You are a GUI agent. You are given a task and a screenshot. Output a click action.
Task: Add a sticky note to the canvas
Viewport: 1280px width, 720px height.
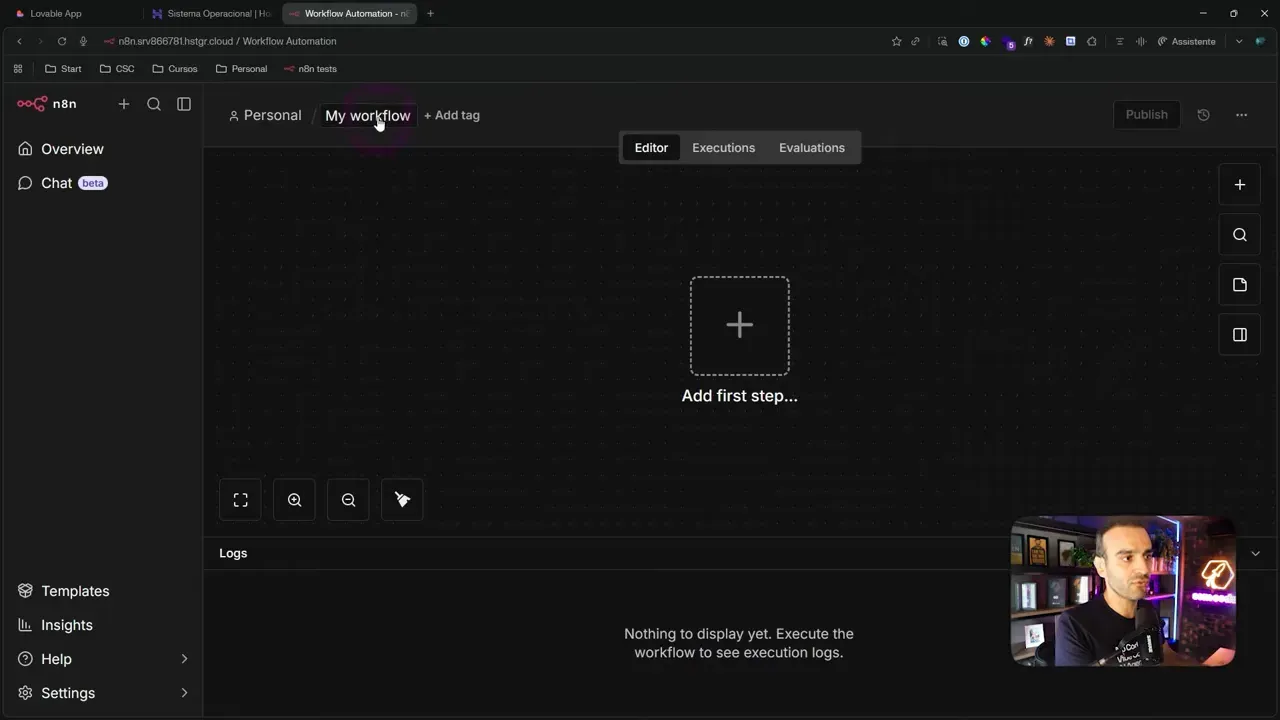point(1240,284)
